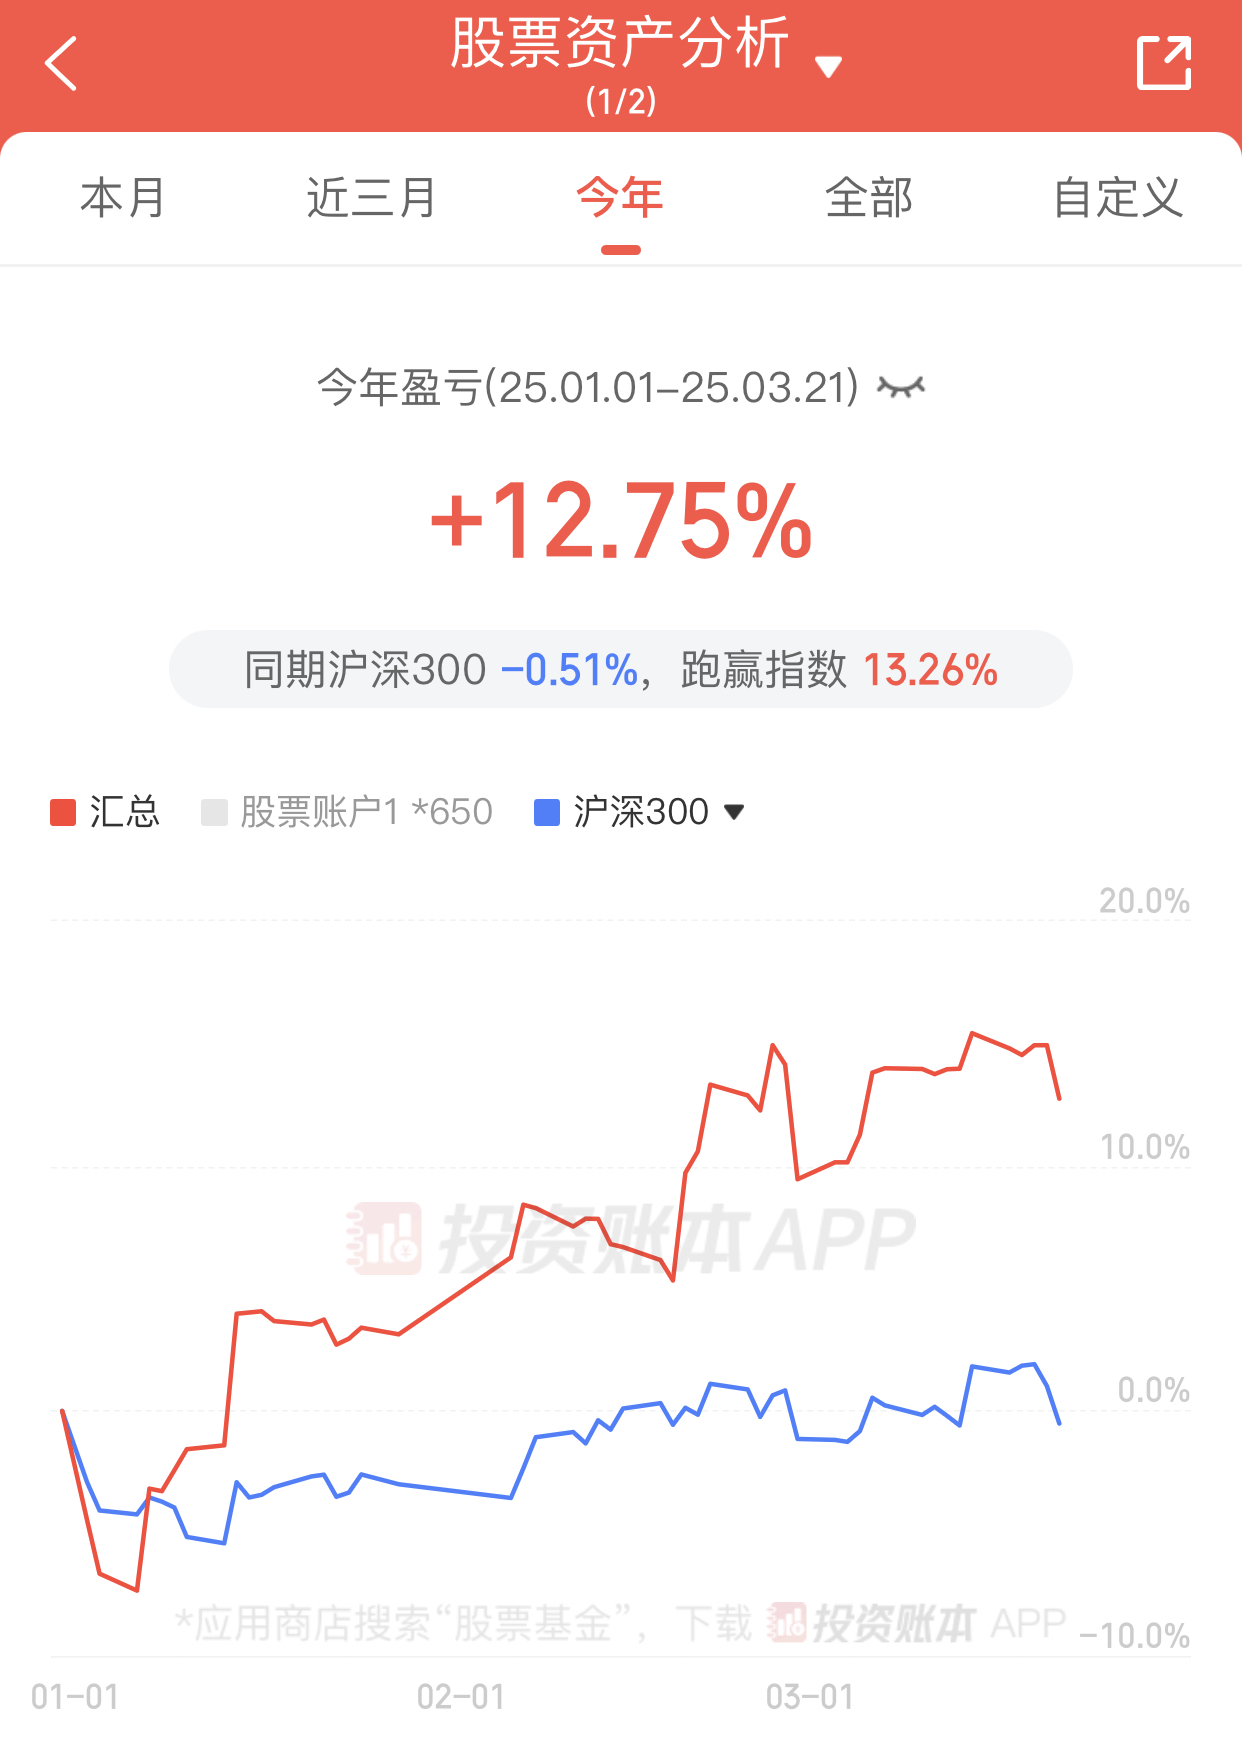Tap the back arrow icon

[x=62, y=64]
